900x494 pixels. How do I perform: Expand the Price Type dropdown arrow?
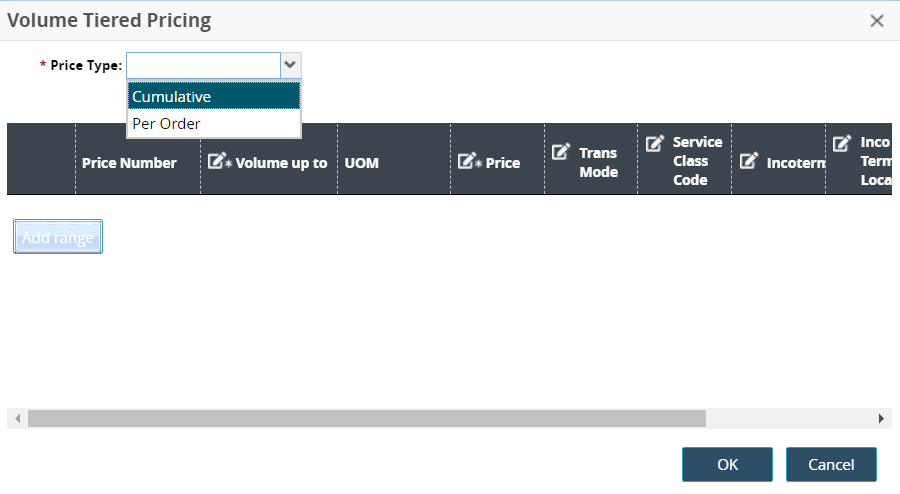290,65
